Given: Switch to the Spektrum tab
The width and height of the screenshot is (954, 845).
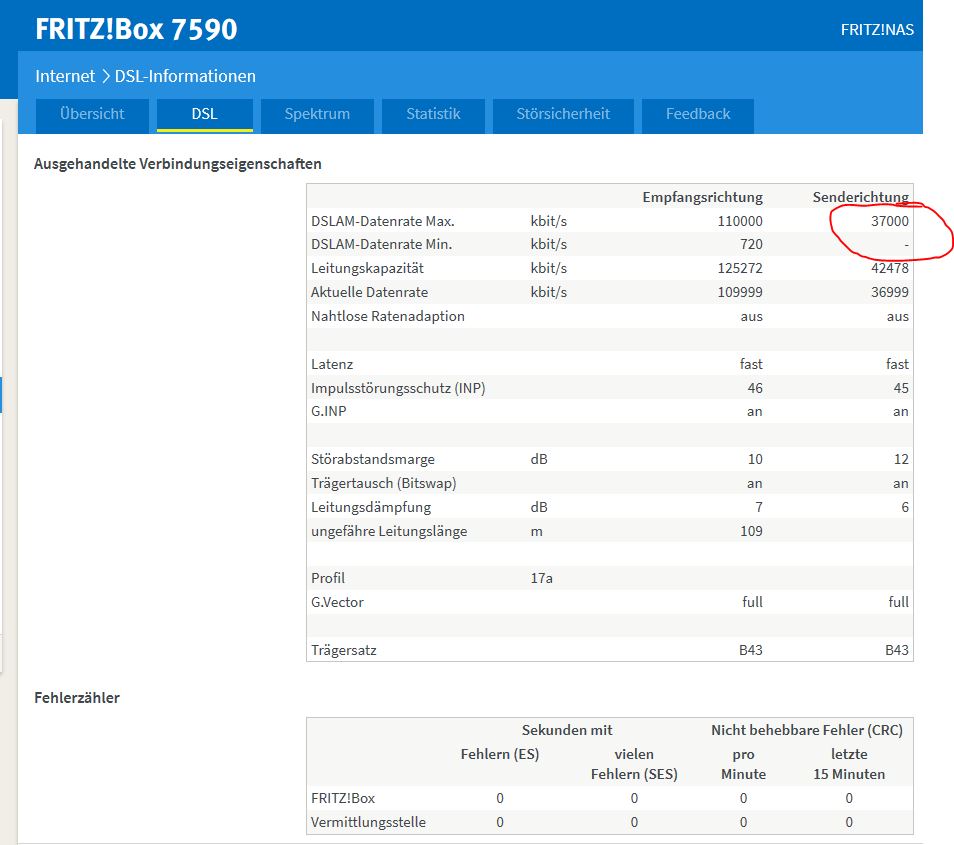Looking at the screenshot, I should click(317, 114).
